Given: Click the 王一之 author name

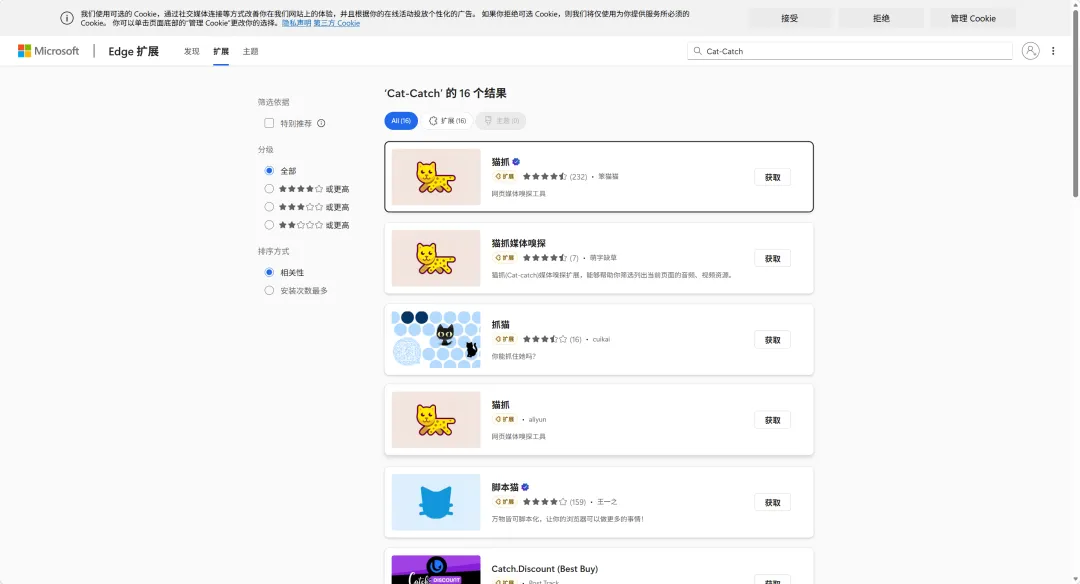Looking at the screenshot, I should coord(607,501).
